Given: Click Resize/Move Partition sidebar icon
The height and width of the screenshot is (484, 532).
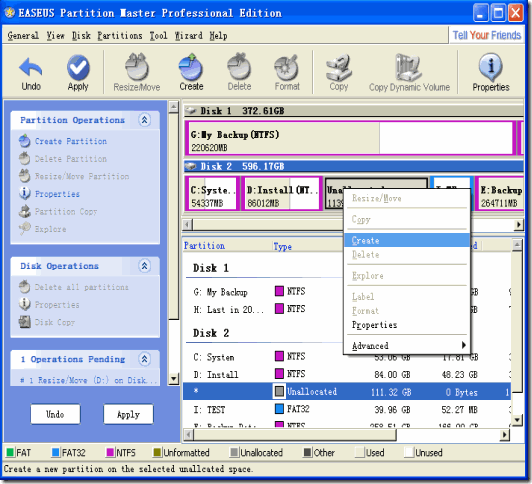Looking at the screenshot, I should coord(24,176).
